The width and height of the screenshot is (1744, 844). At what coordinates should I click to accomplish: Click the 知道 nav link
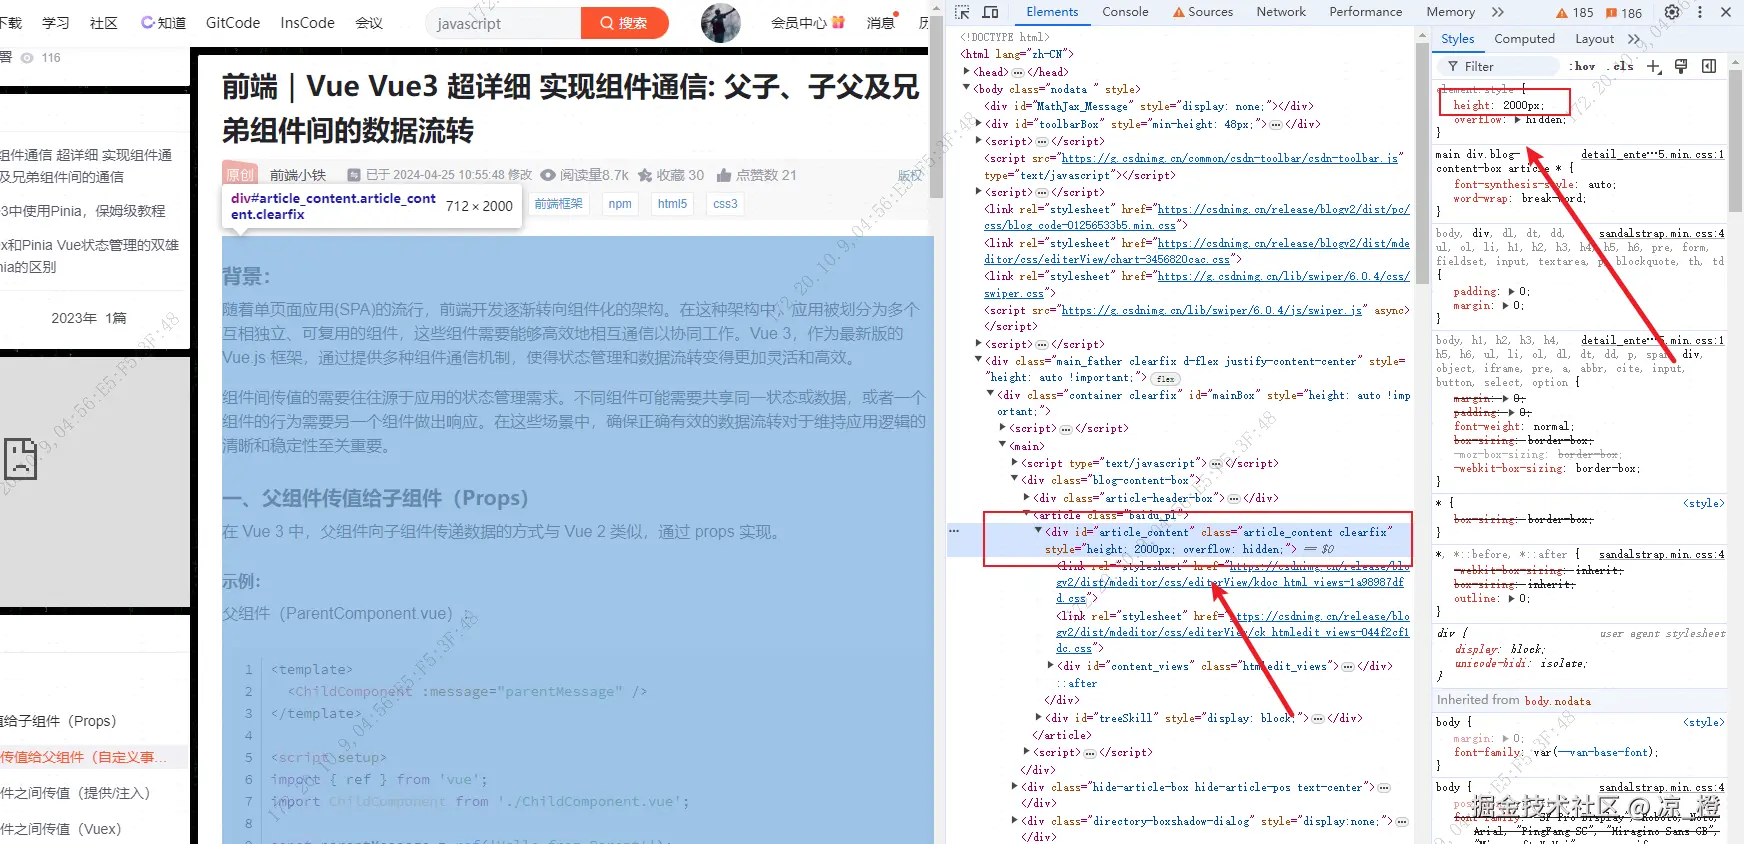pos(163,23)
